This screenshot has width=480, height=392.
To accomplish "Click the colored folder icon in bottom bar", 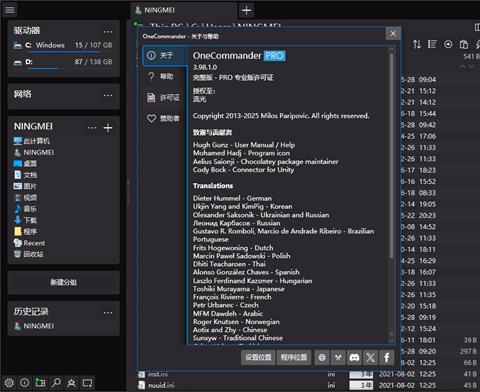I will (40, 382).
